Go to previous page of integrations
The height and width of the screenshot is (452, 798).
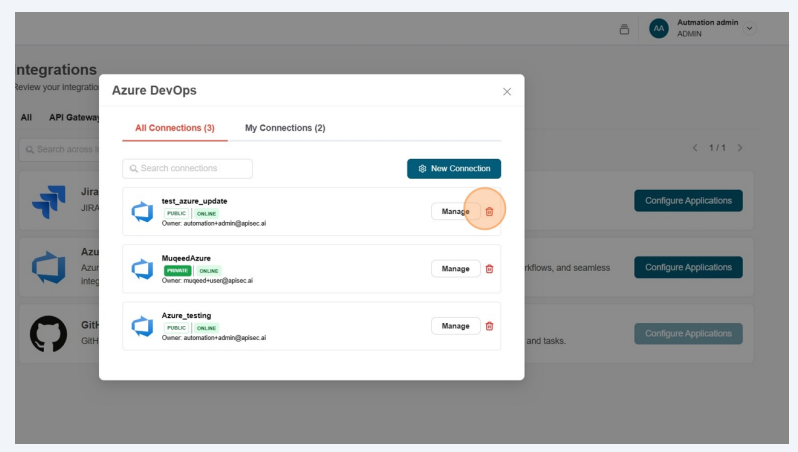click(696, 148)
